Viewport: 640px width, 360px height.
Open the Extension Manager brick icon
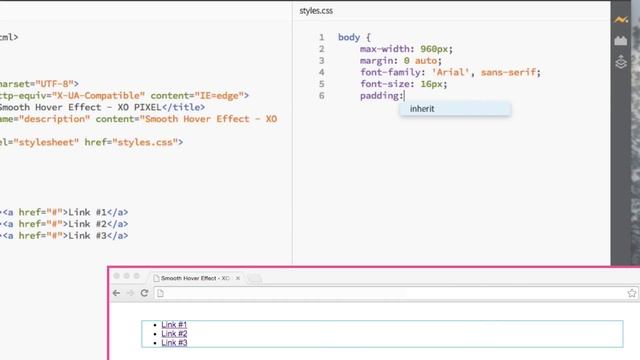621,40
